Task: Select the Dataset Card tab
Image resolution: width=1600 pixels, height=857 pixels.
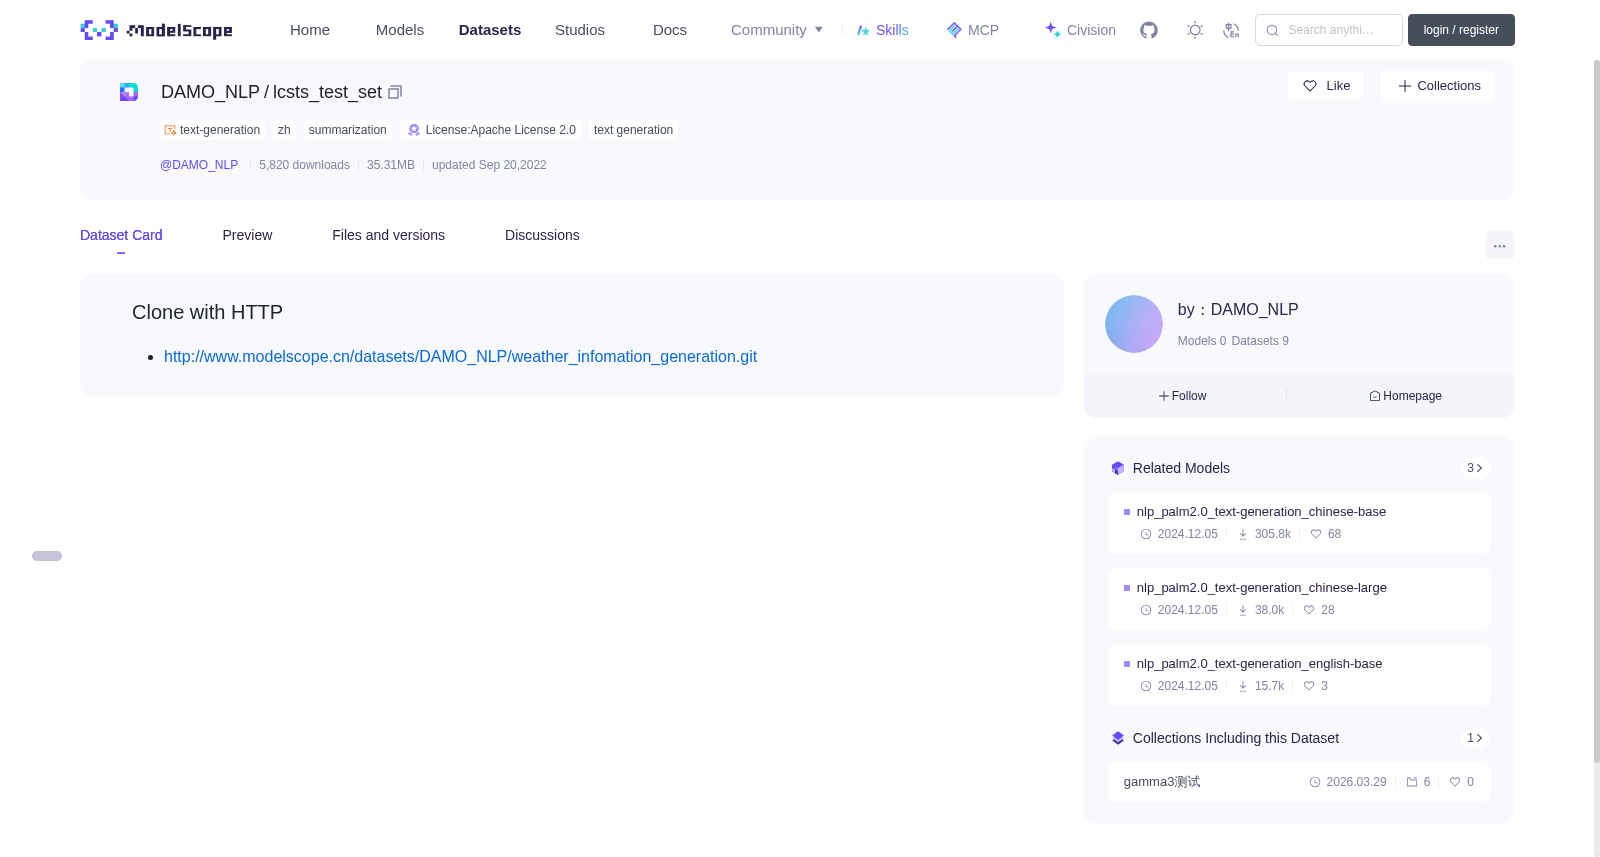Action: click(x=121, y=235)
